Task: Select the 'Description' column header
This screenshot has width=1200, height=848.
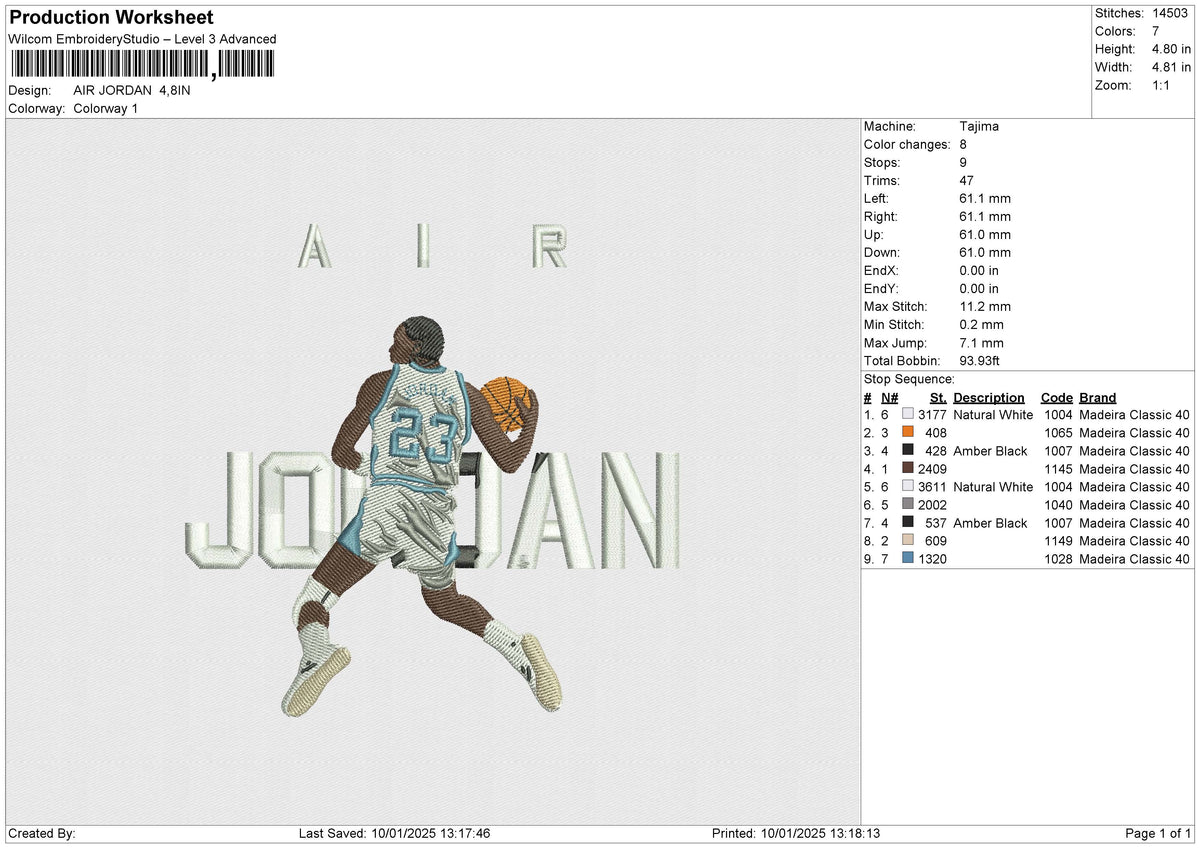Action: [x=989, y=397]
